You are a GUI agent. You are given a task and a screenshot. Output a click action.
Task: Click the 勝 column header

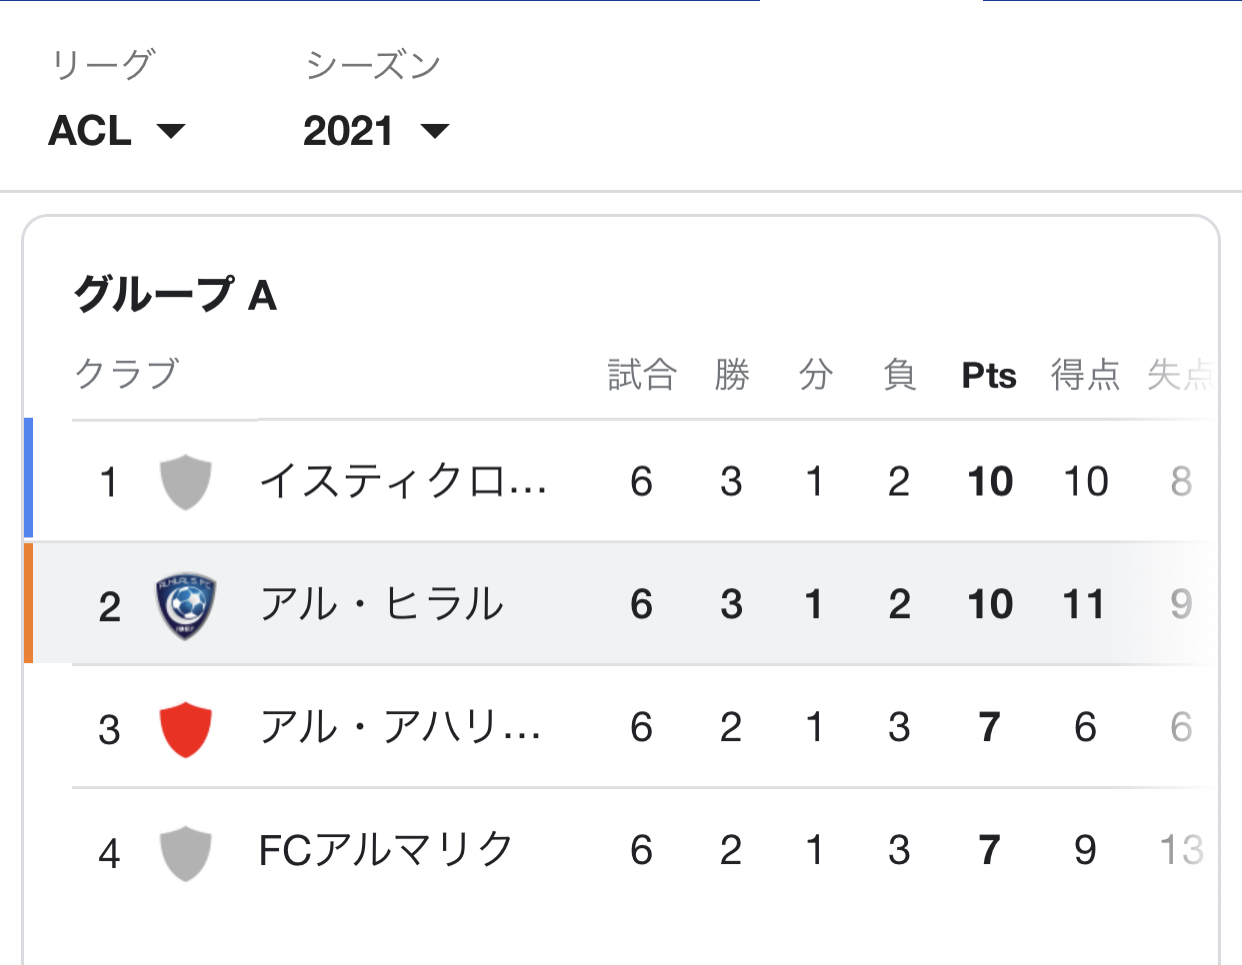click(x=731, y=376)
